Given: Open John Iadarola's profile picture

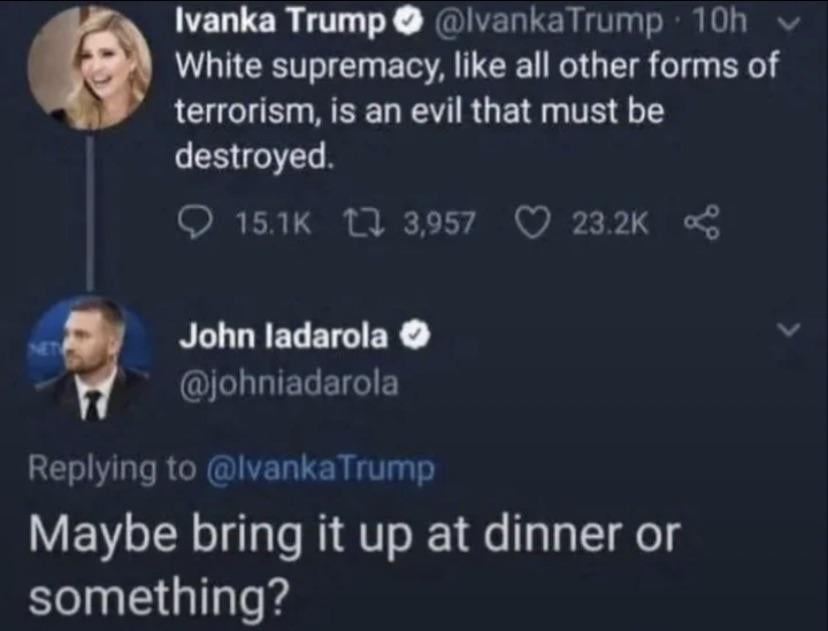Looking at the screenshot, I should tap(90, 359).
